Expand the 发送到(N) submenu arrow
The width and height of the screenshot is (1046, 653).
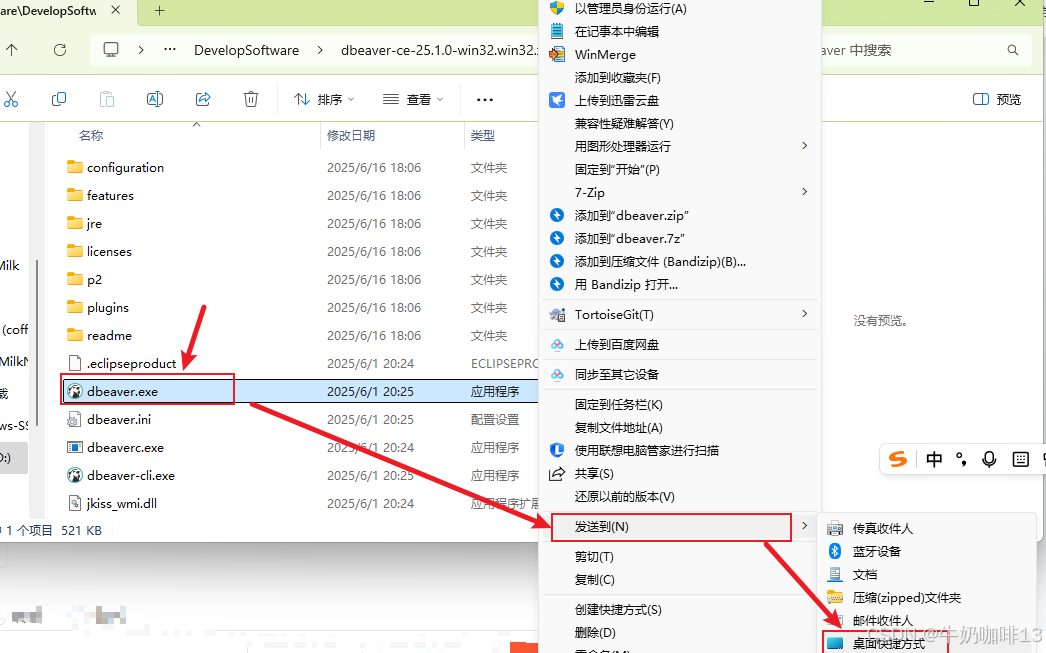pyautogui.click(x=805, y=526)
